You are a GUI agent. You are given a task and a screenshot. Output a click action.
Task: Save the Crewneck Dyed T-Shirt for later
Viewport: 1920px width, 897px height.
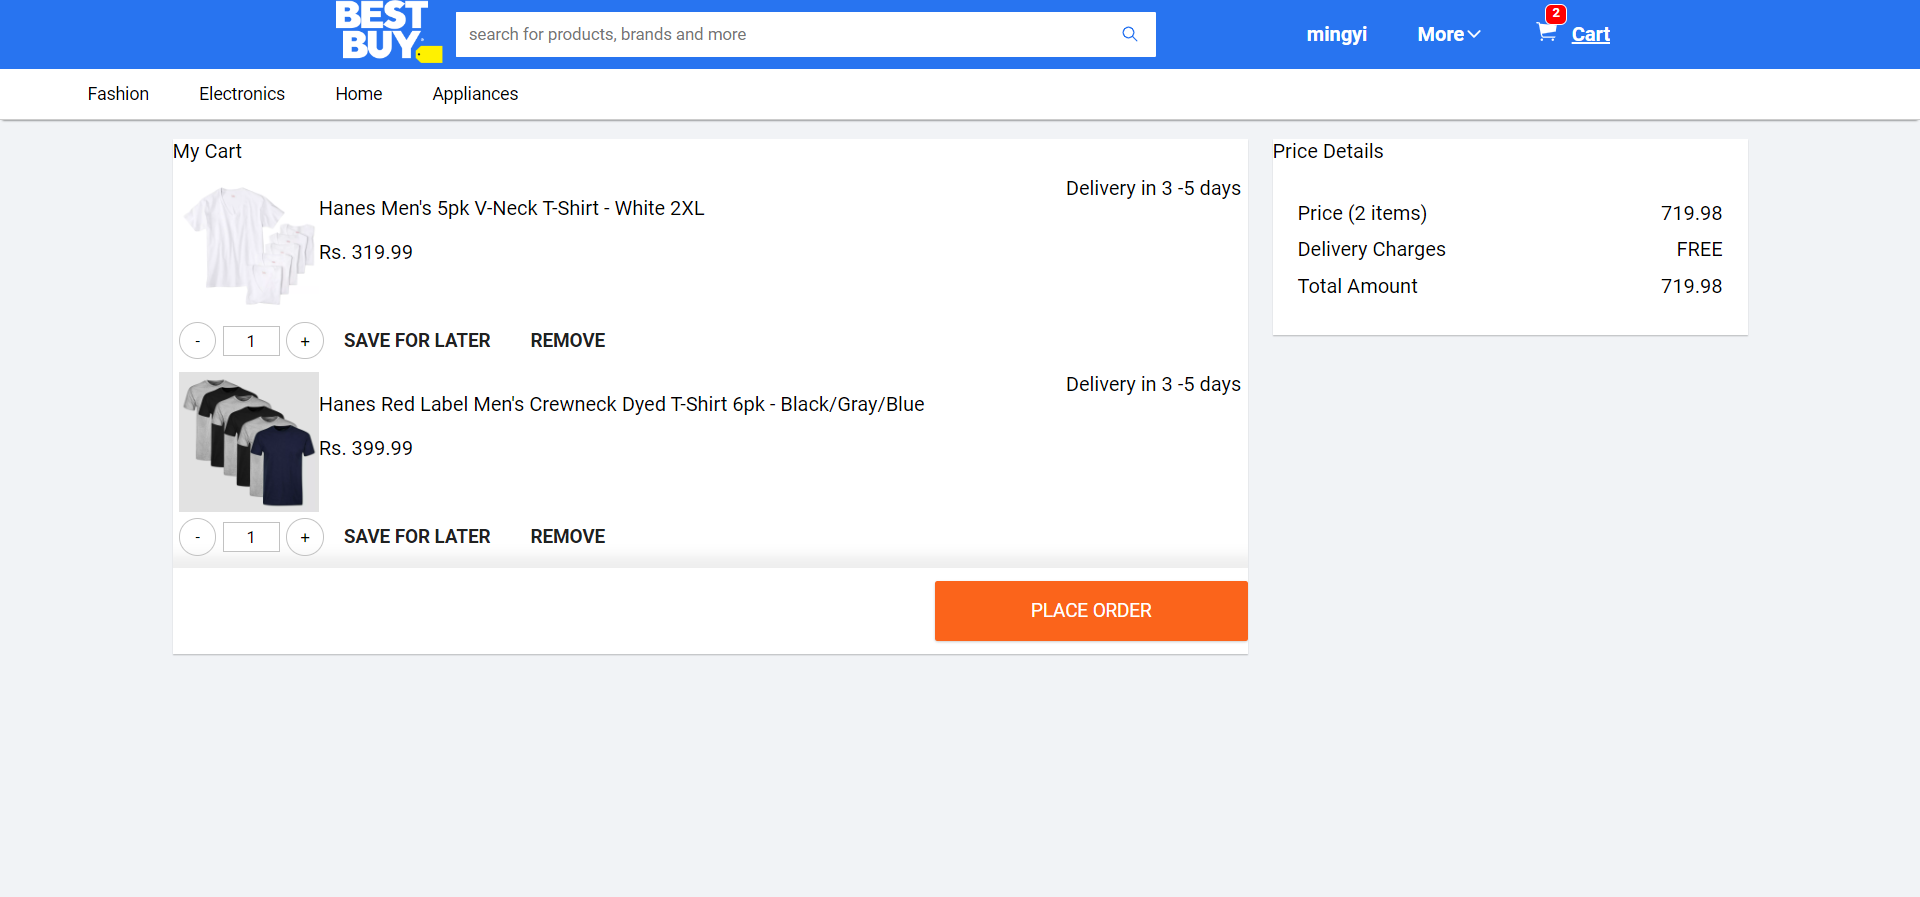coord(417,537)
